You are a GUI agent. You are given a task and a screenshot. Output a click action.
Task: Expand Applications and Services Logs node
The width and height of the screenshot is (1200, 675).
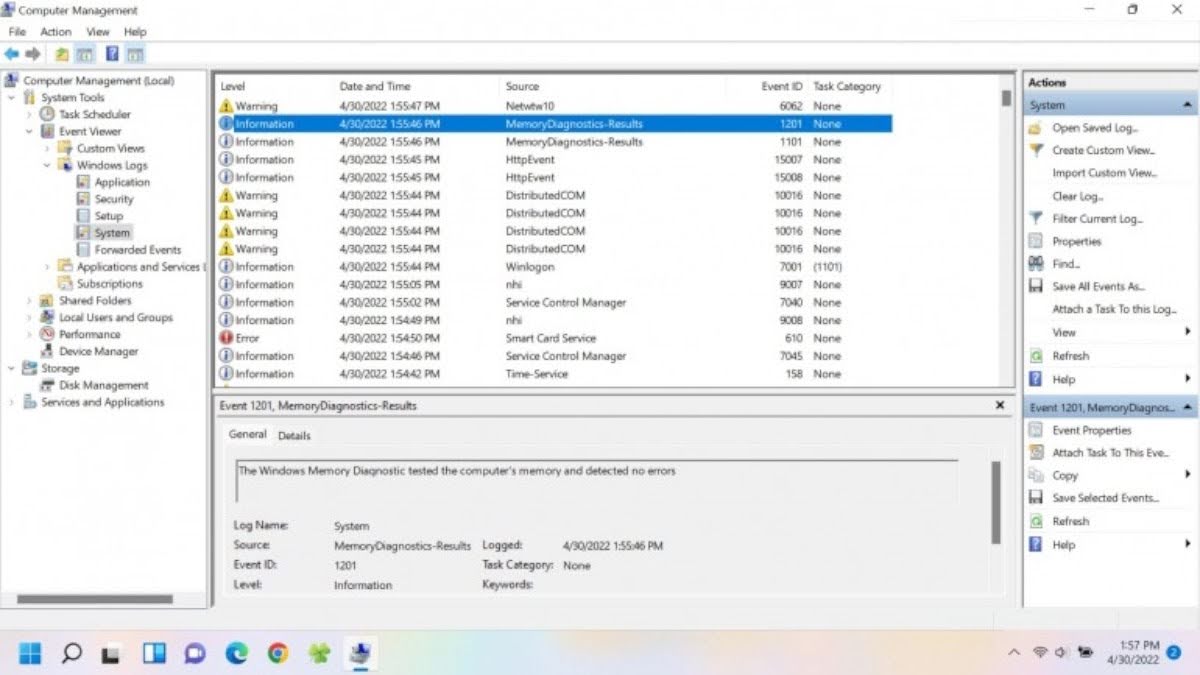[47, 267]
